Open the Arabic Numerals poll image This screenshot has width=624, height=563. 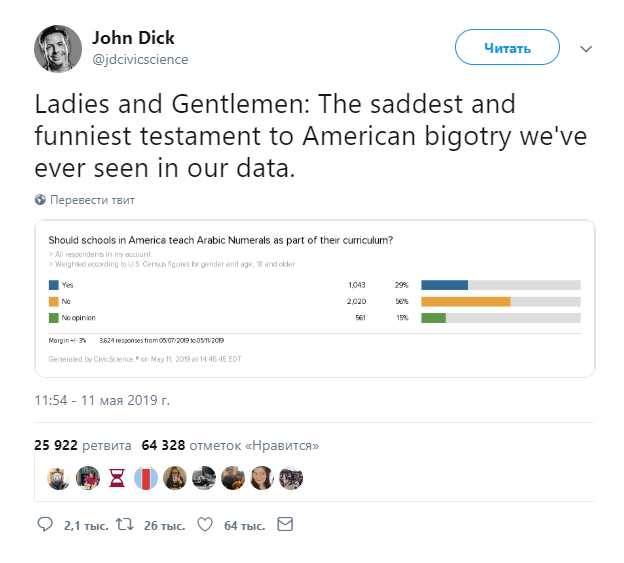point(315,298)
